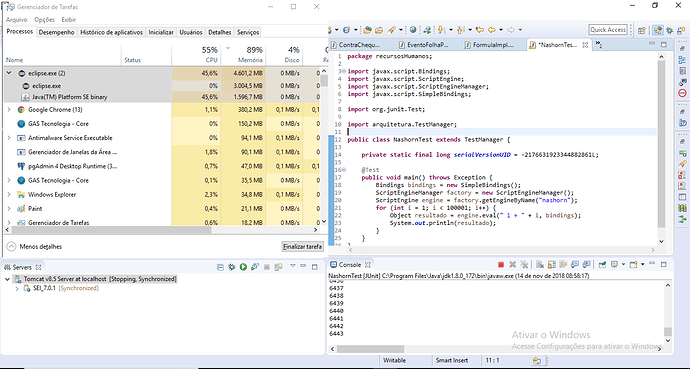
Task: Click the Open Perspective icon
Action: (642, 30)
